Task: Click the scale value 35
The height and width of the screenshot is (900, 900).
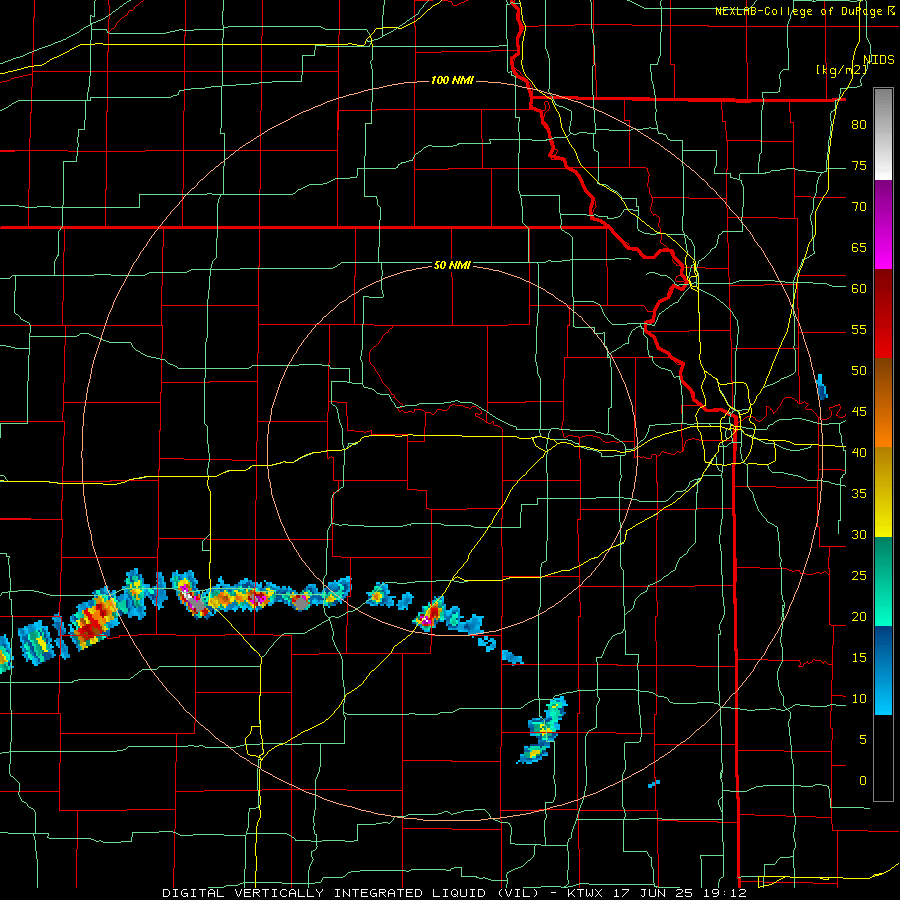Action: [859, 494]
